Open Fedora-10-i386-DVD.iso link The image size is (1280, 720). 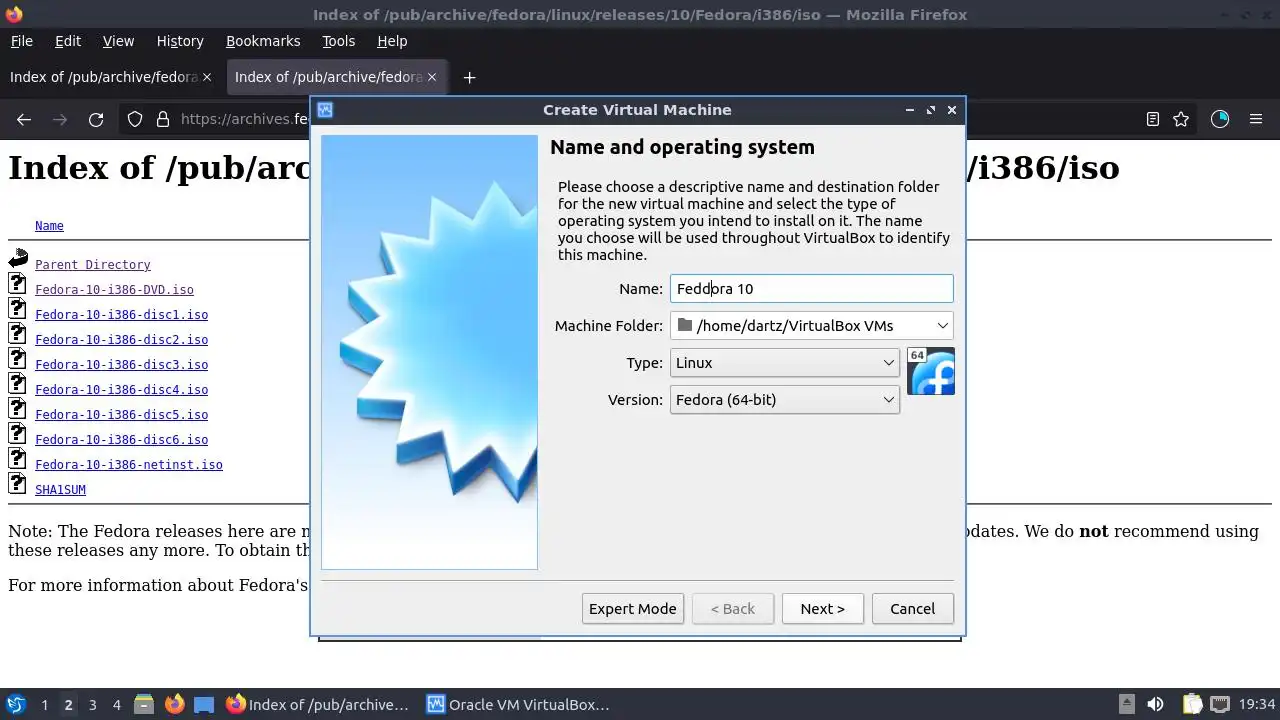click(x=114, y=290)
